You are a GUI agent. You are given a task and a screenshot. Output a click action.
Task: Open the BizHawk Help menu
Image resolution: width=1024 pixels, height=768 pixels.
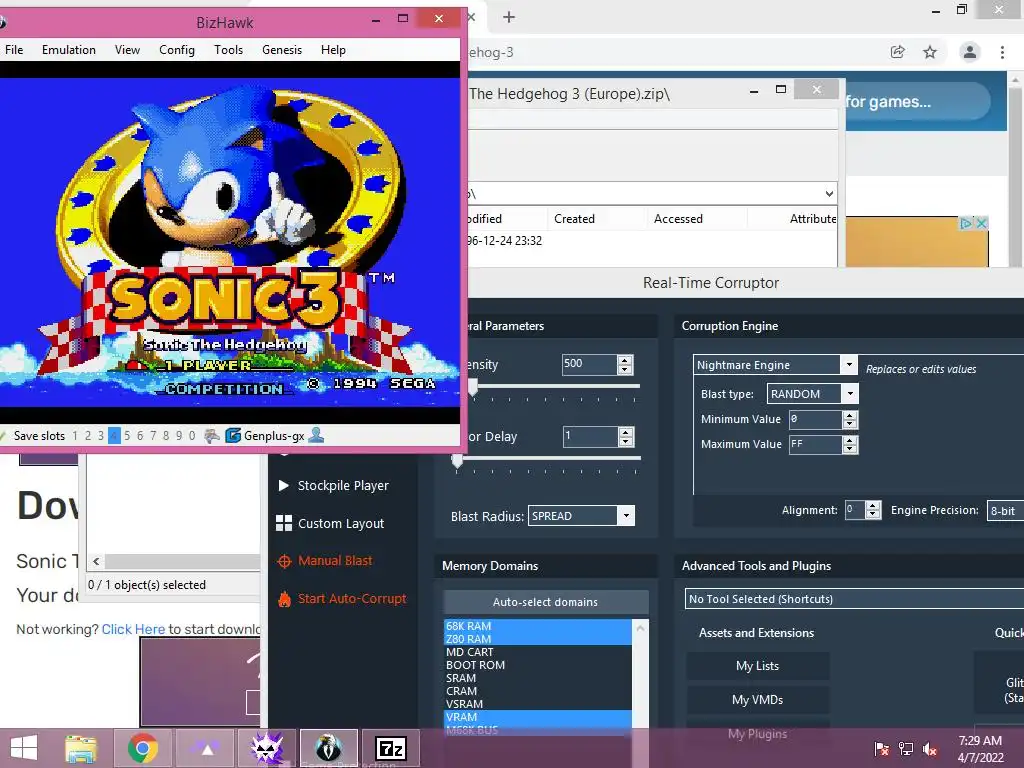click(333, 50)
